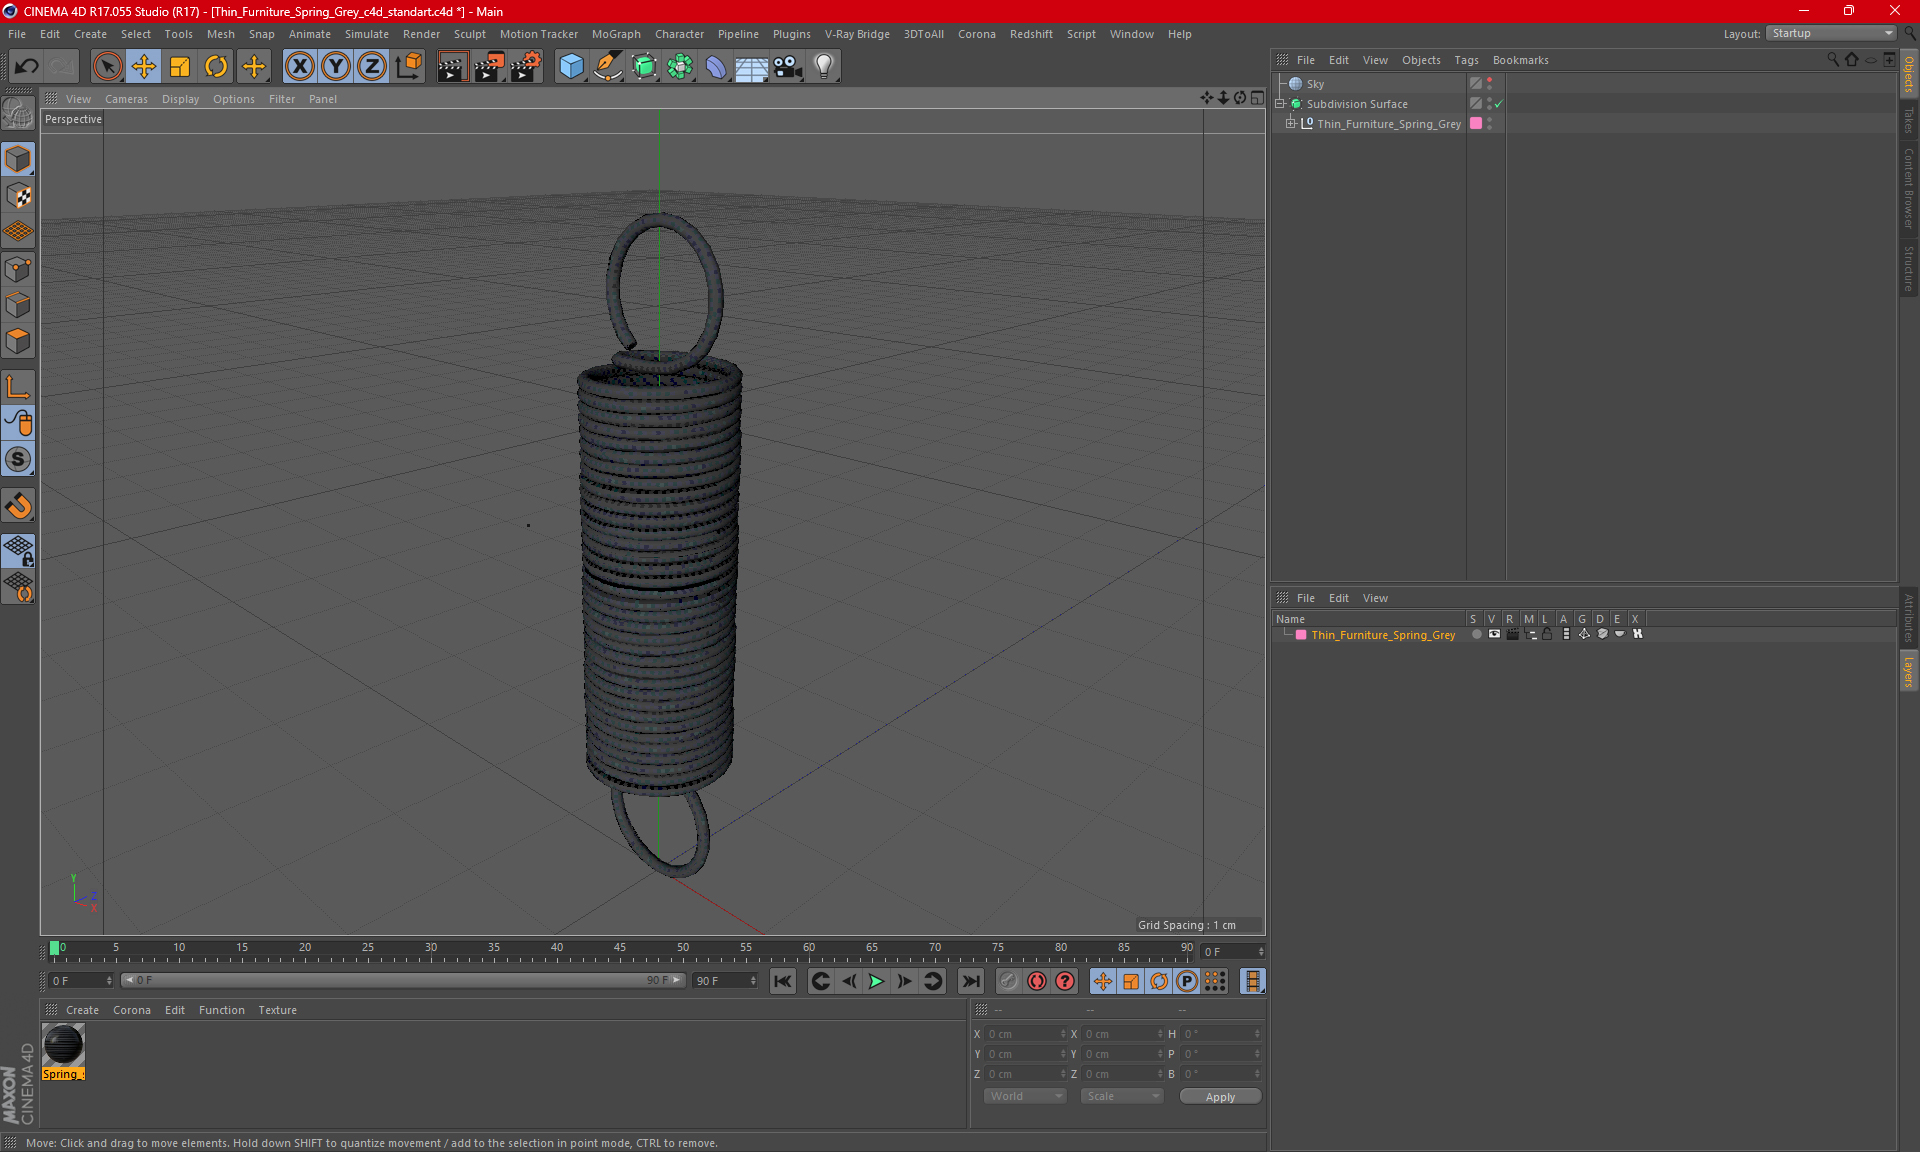
Task: Enable Points mode
Action: point(18,269)
